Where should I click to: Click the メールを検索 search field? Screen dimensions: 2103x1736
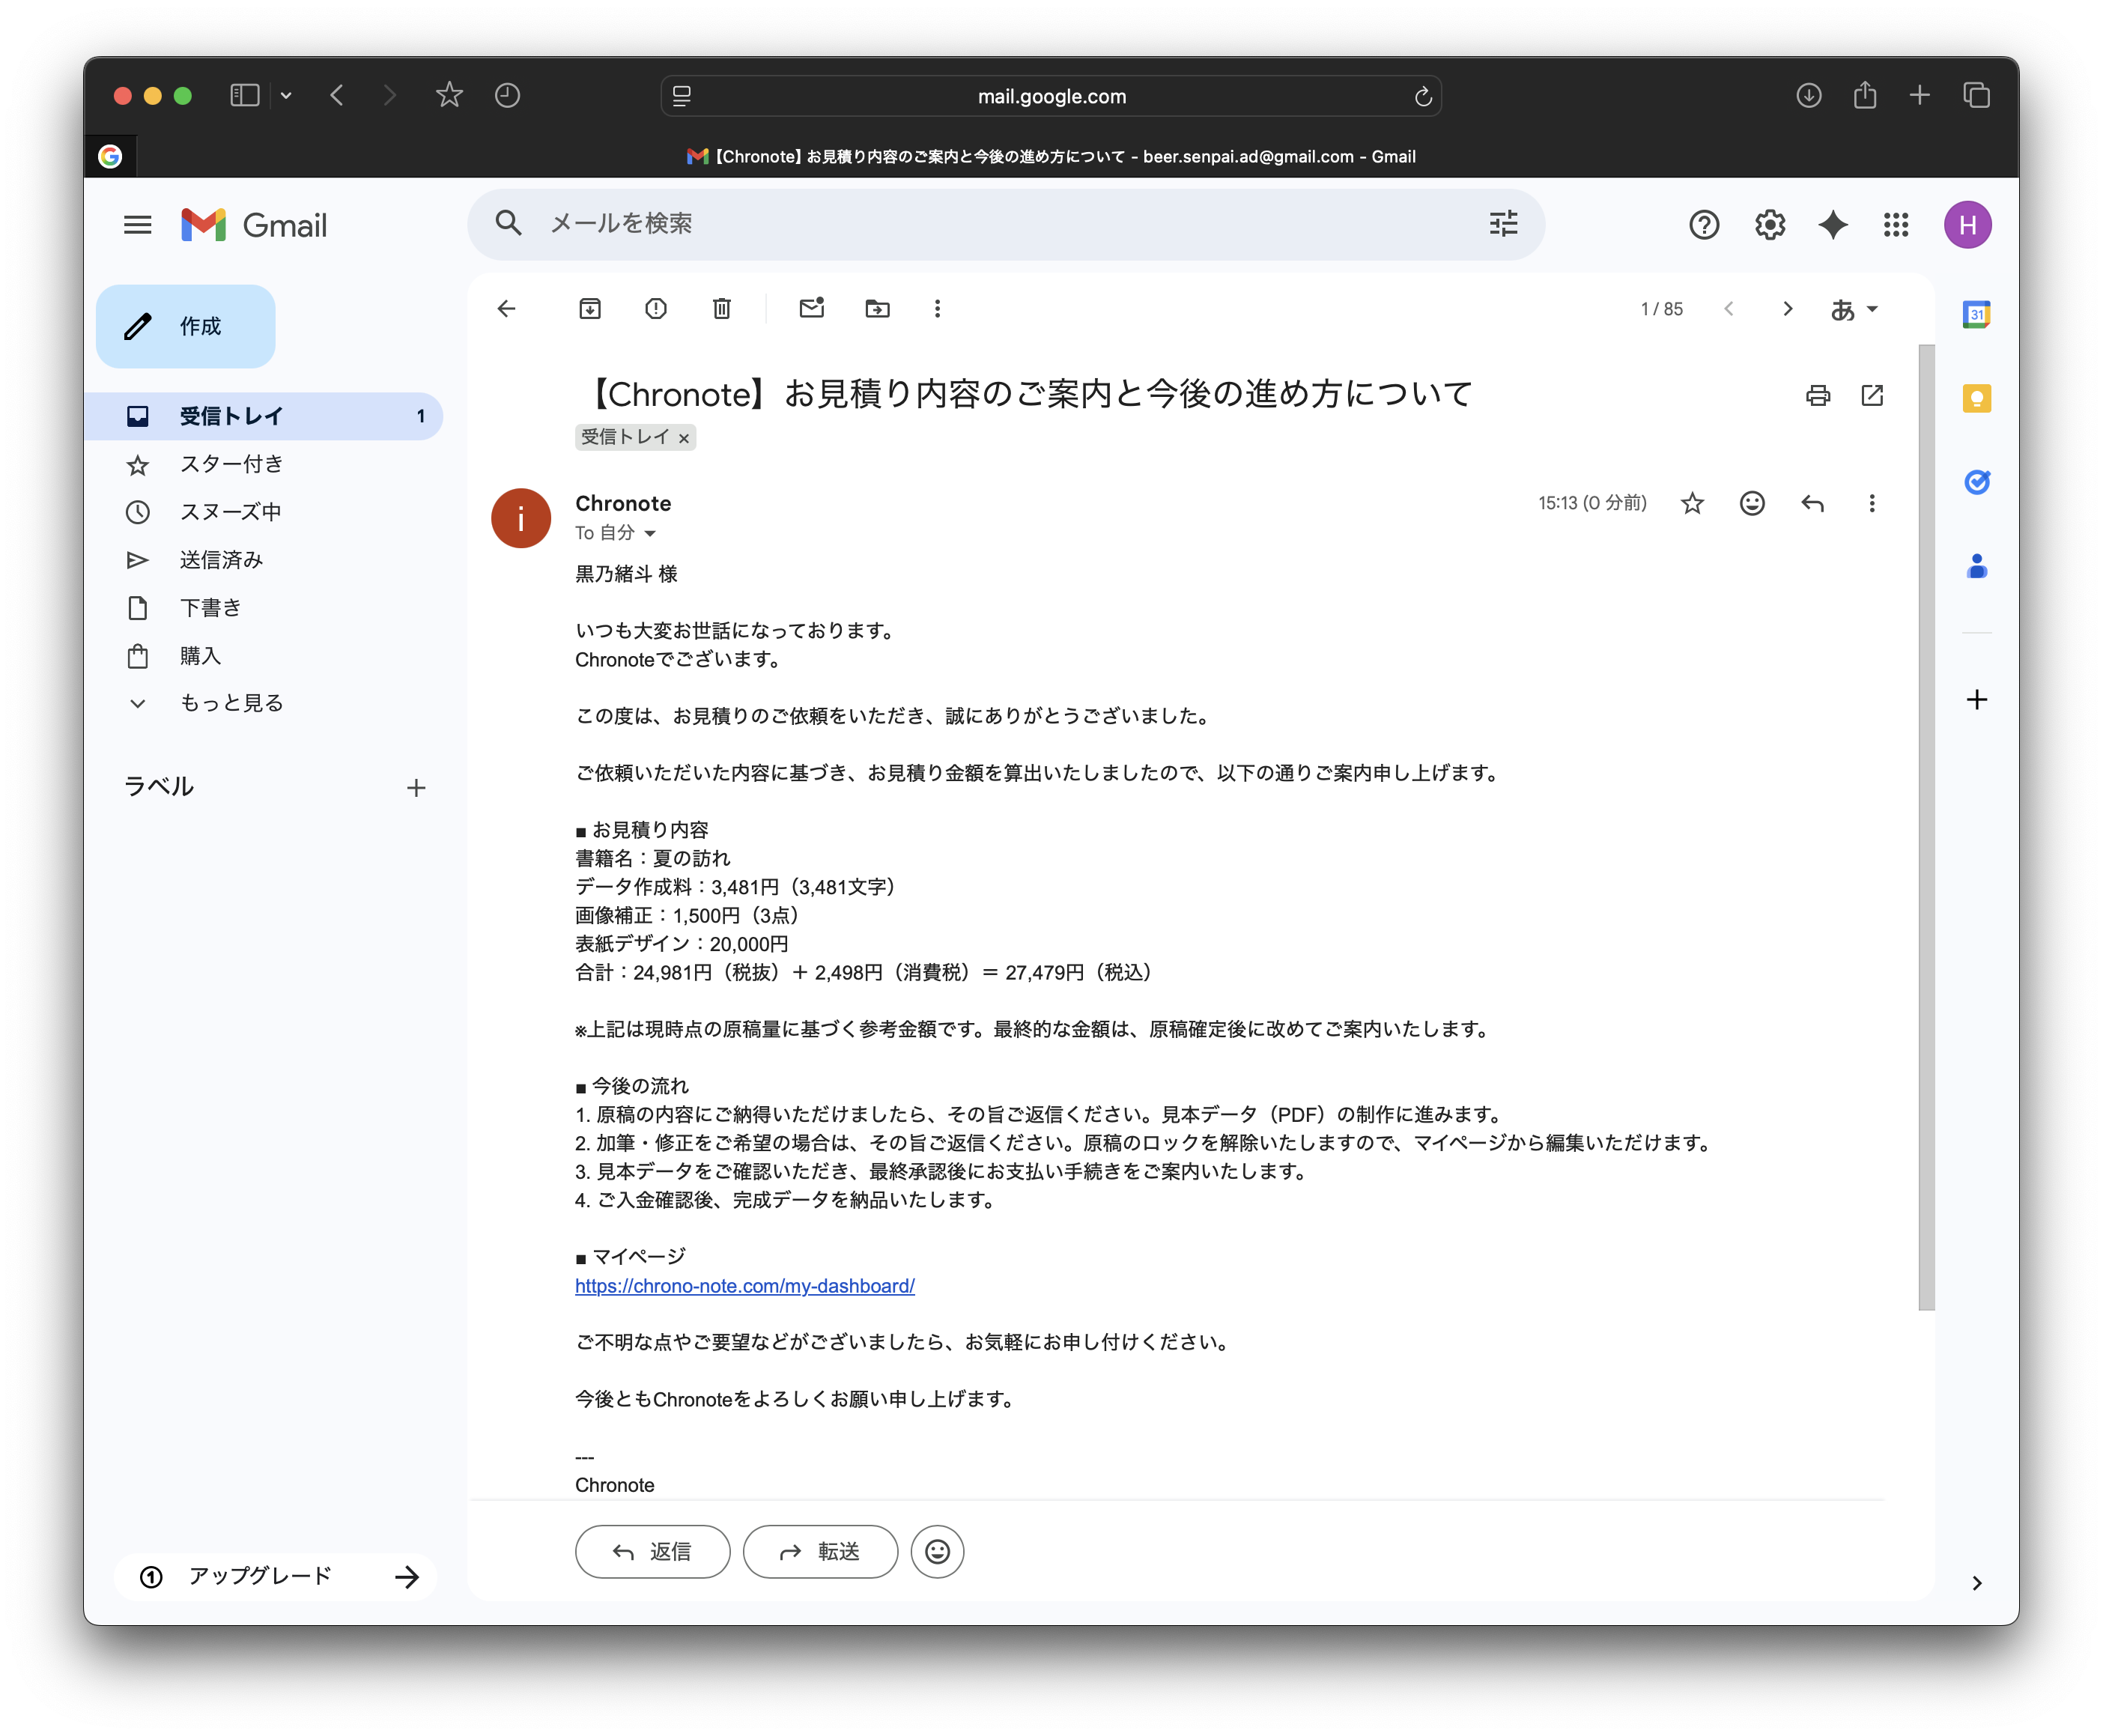900,224
